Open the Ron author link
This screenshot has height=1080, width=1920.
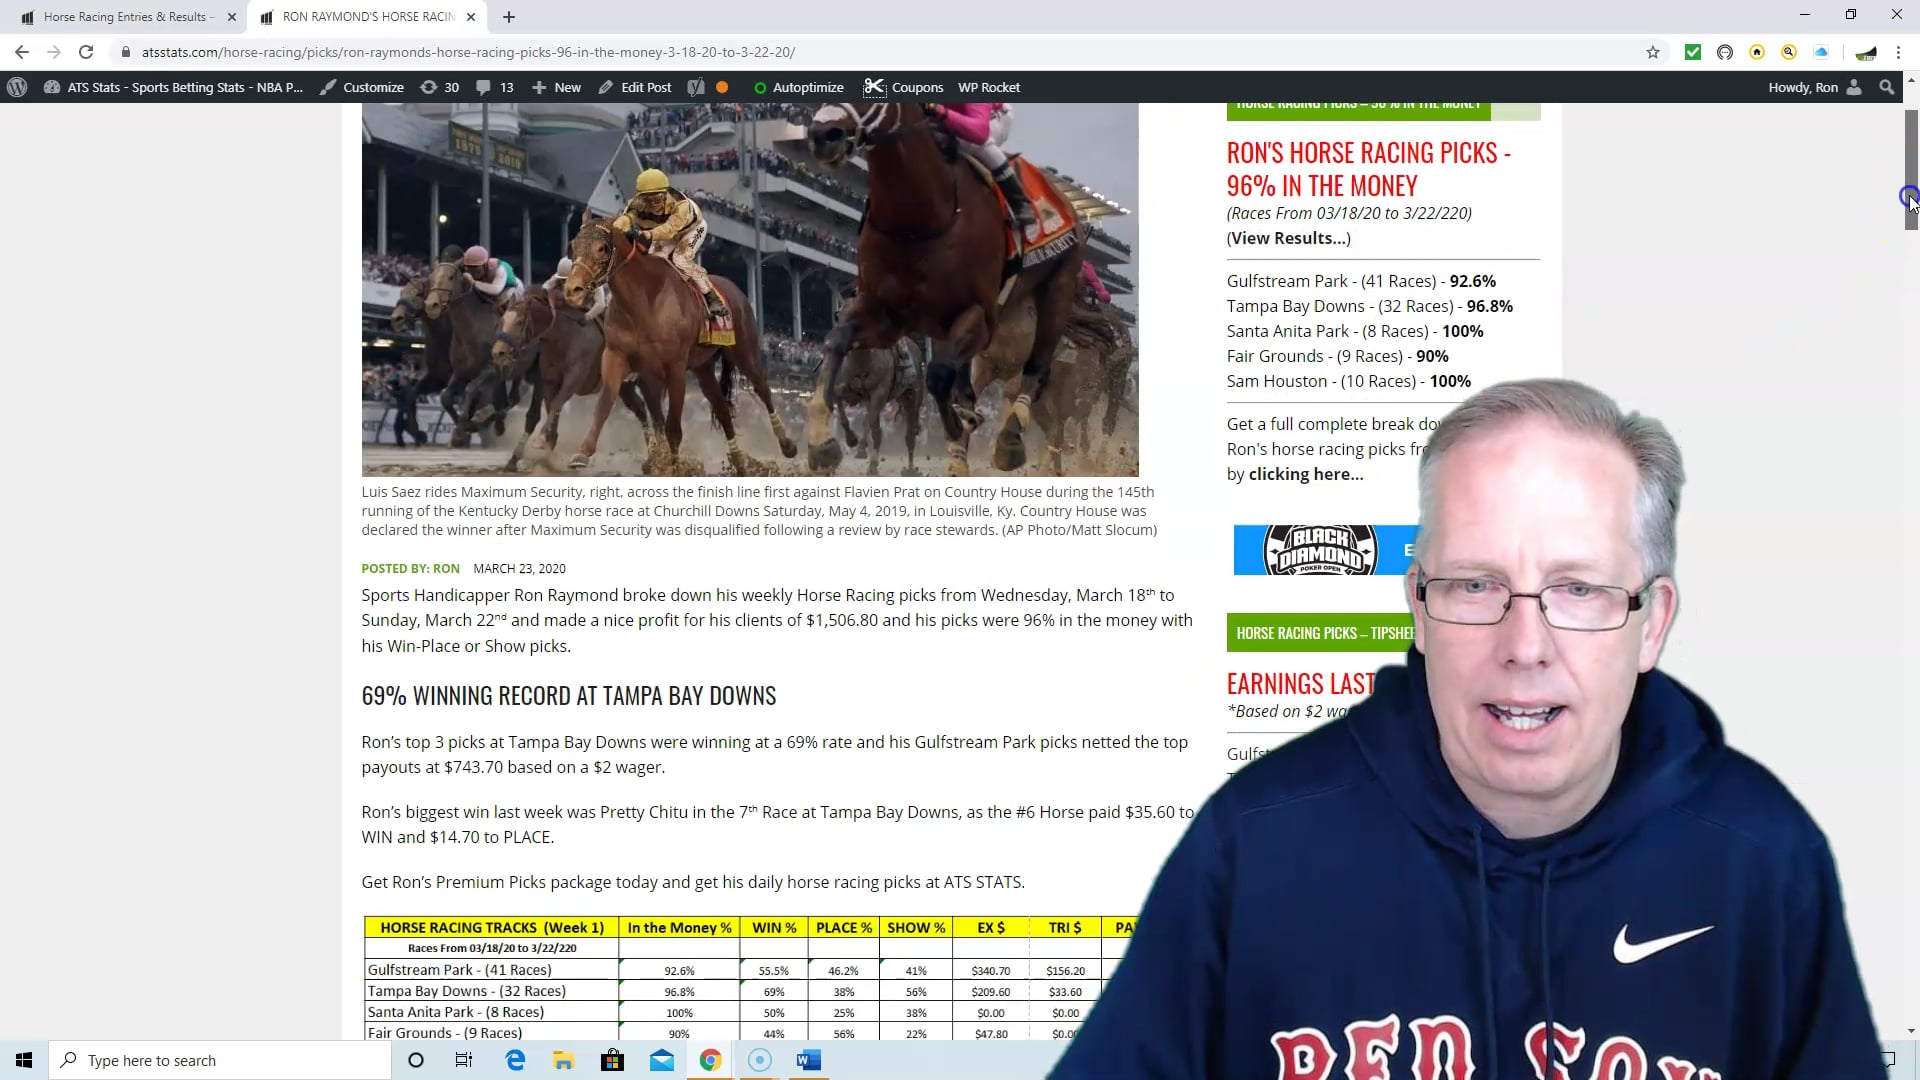click(x=446, y=568)
